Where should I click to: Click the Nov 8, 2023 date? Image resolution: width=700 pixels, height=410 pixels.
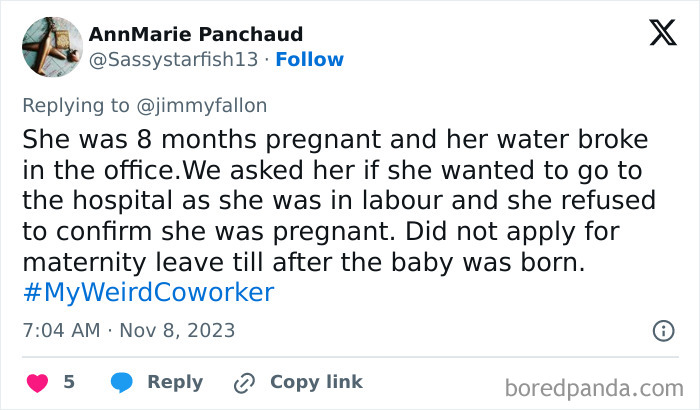click(x=178, y=330)
